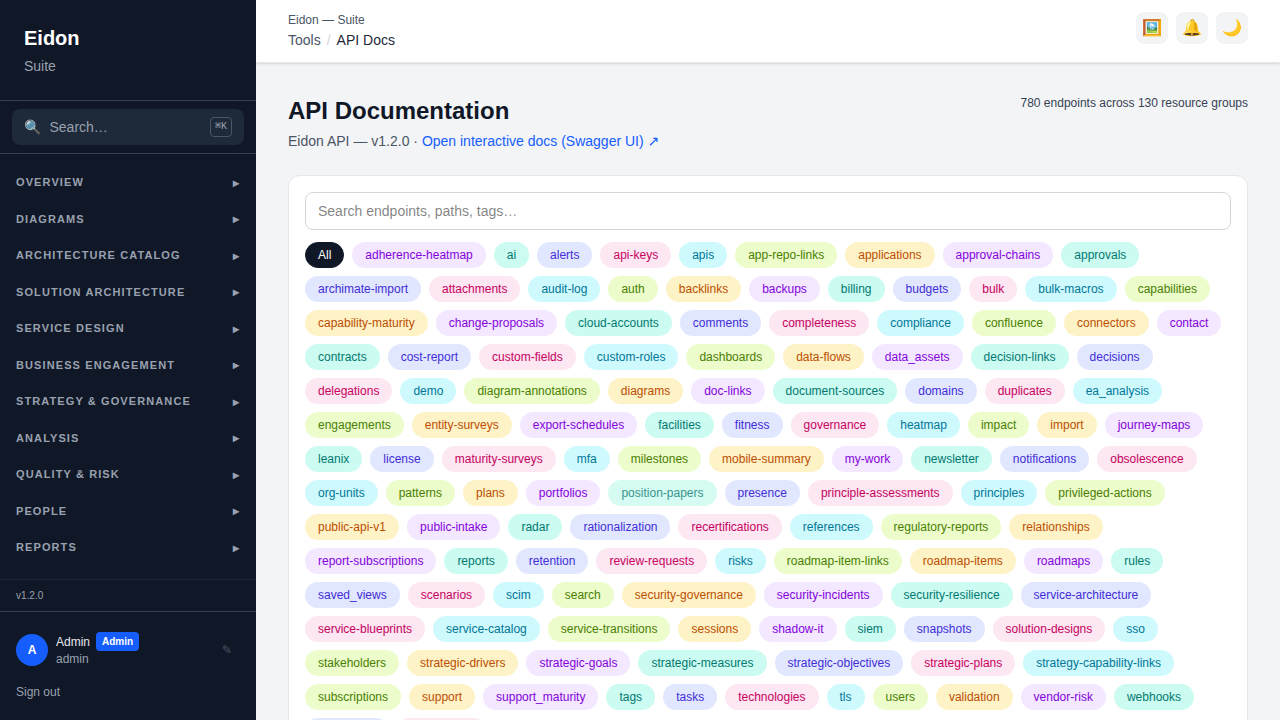Choose the public-api-v1 tag
Image resolution: width=1280 pixels, height=720 pixels.
(352, 527)
